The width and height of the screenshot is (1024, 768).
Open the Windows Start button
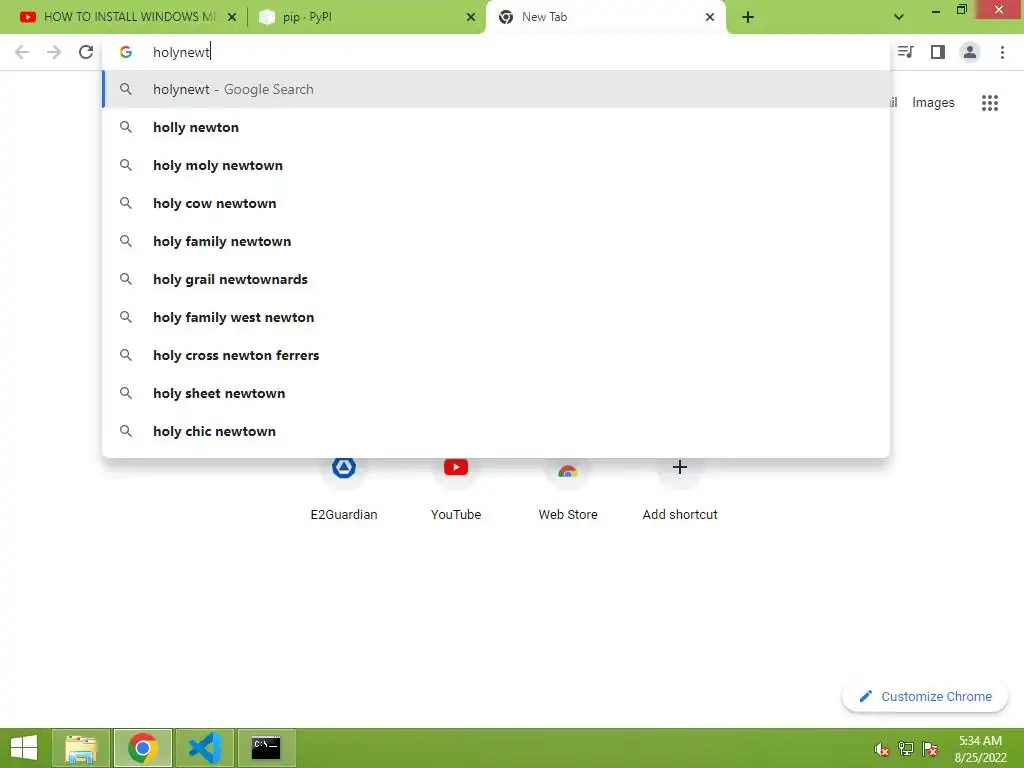click(24, 748)
